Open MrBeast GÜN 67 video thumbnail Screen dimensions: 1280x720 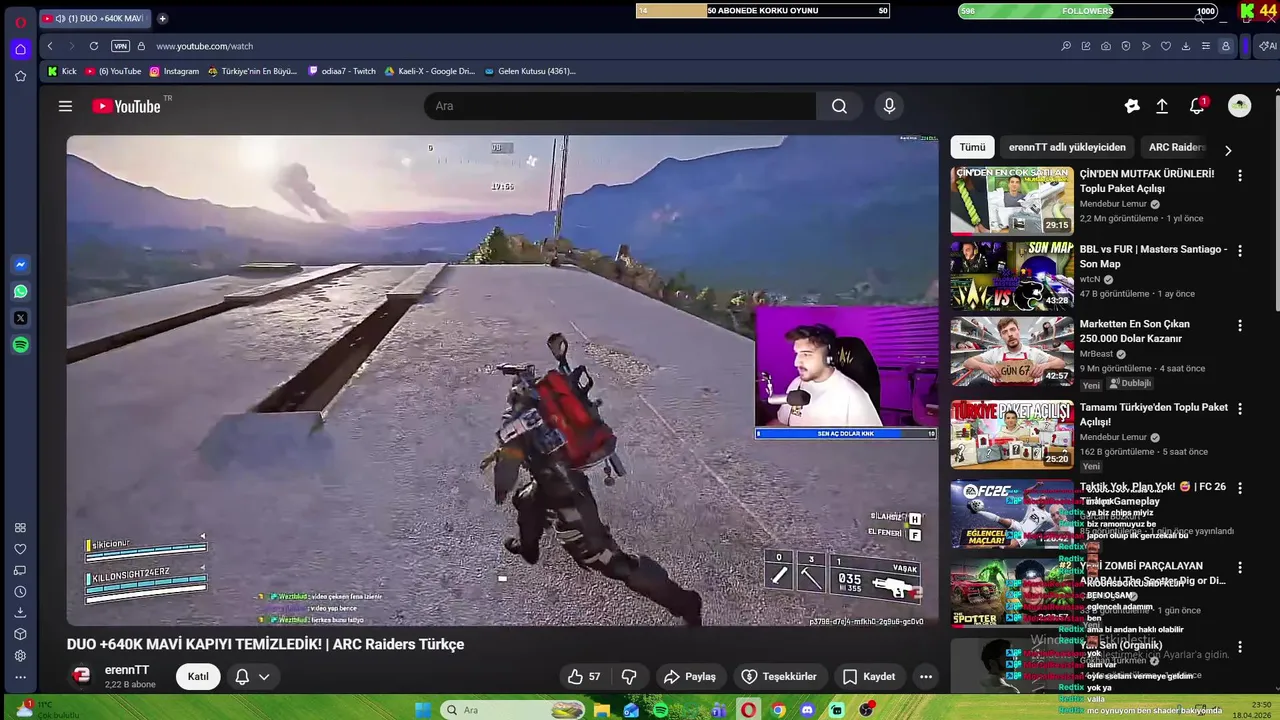click(x=1012, y=351)
